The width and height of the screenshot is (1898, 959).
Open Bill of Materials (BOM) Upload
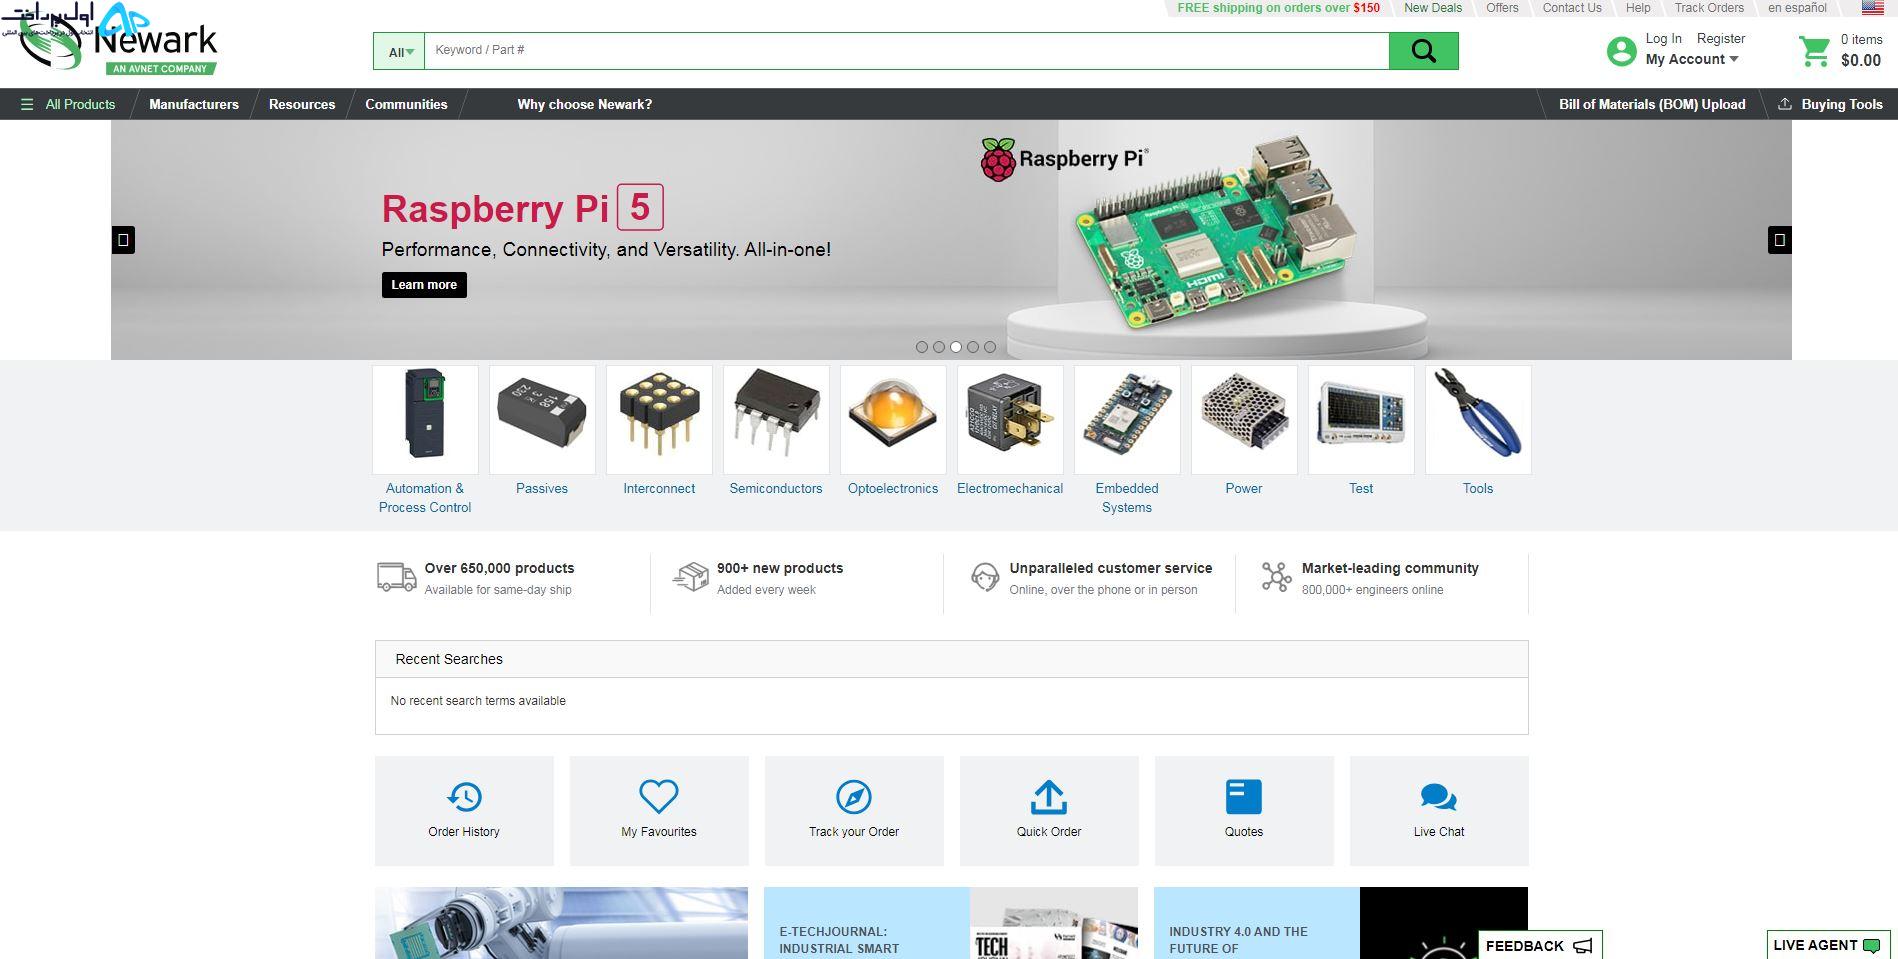click(1652, 104)
